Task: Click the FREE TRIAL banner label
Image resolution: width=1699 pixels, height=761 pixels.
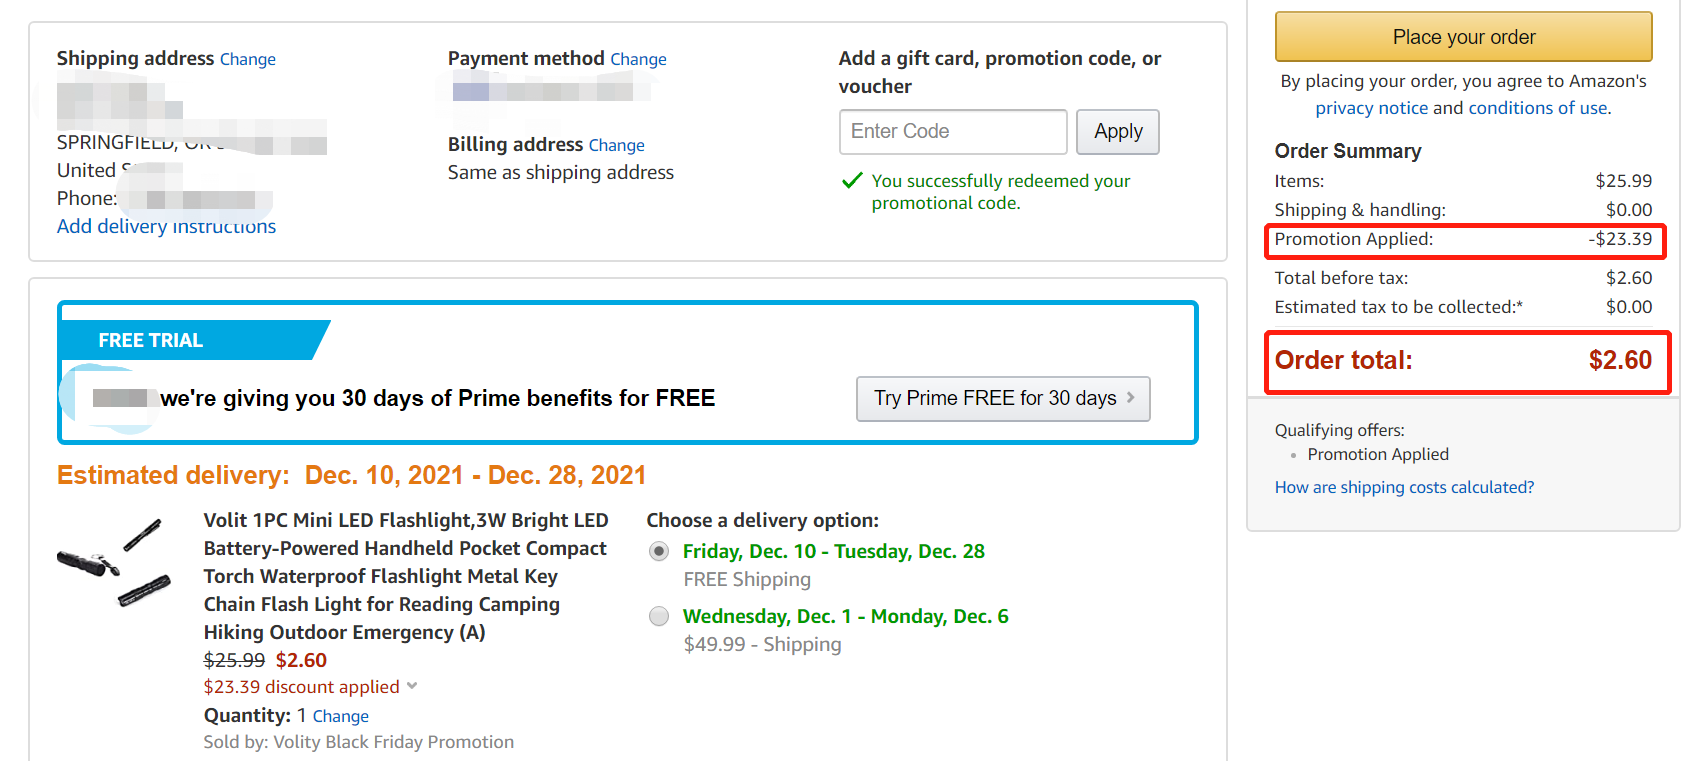Action: (151, 340)
